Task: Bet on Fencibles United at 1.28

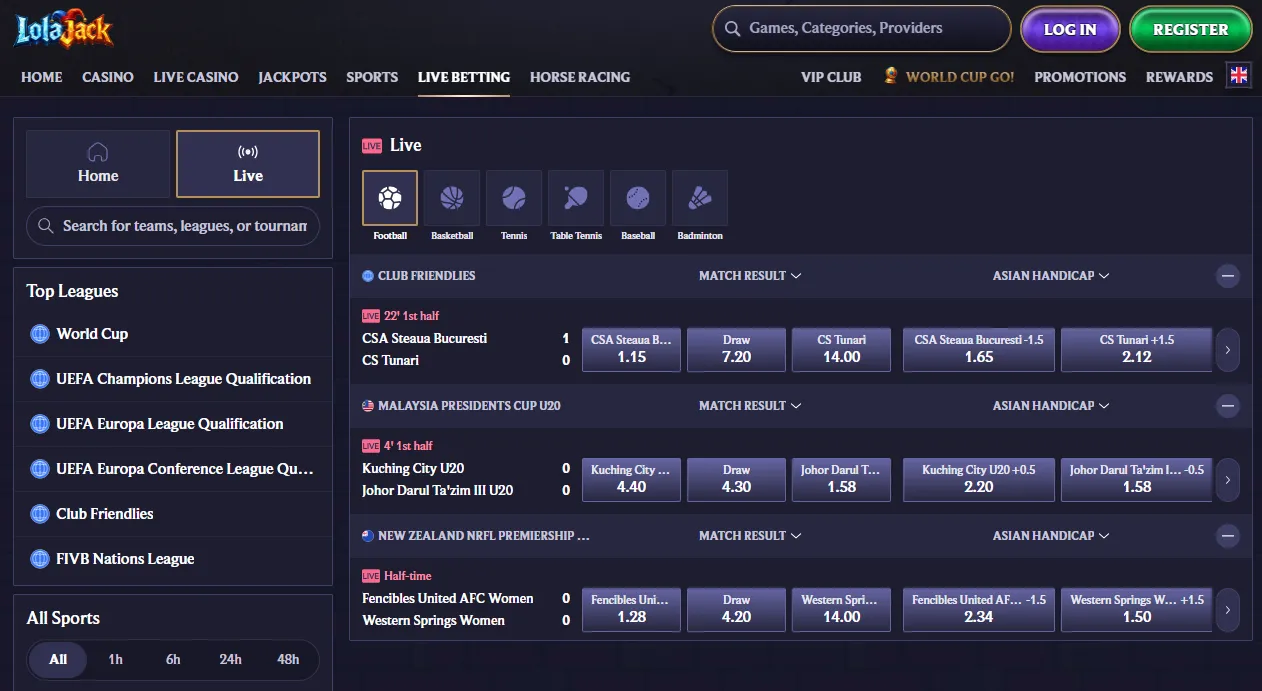Action: 632,610
